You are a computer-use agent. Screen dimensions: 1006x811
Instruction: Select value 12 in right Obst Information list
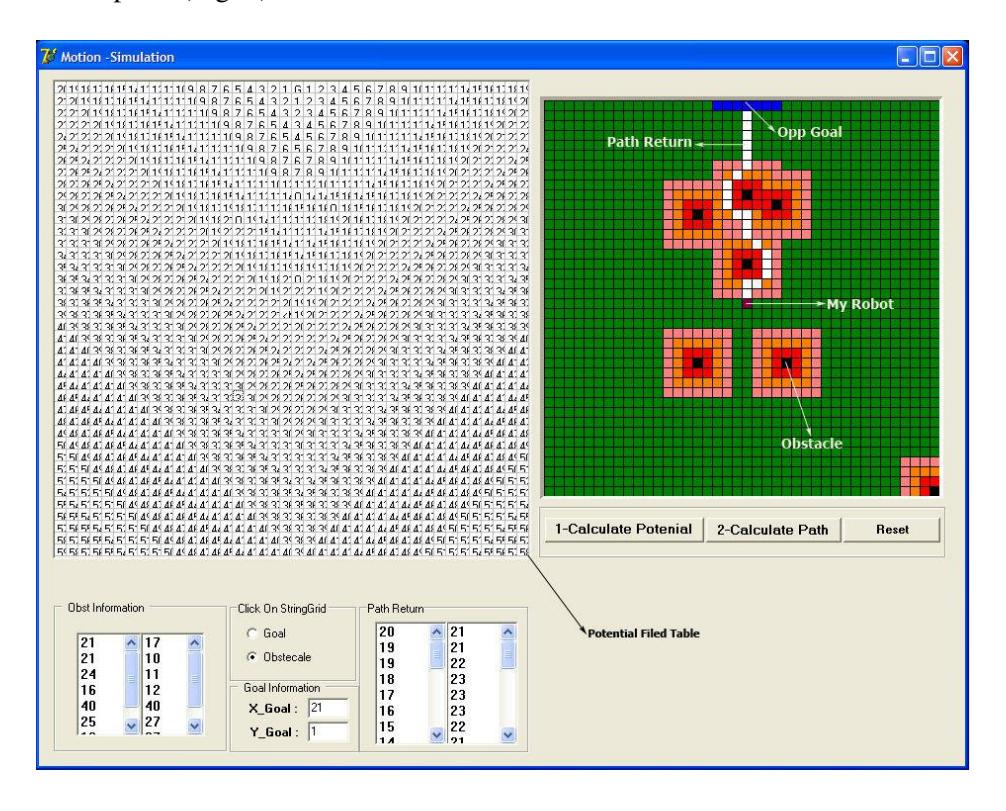pos(153,690)
